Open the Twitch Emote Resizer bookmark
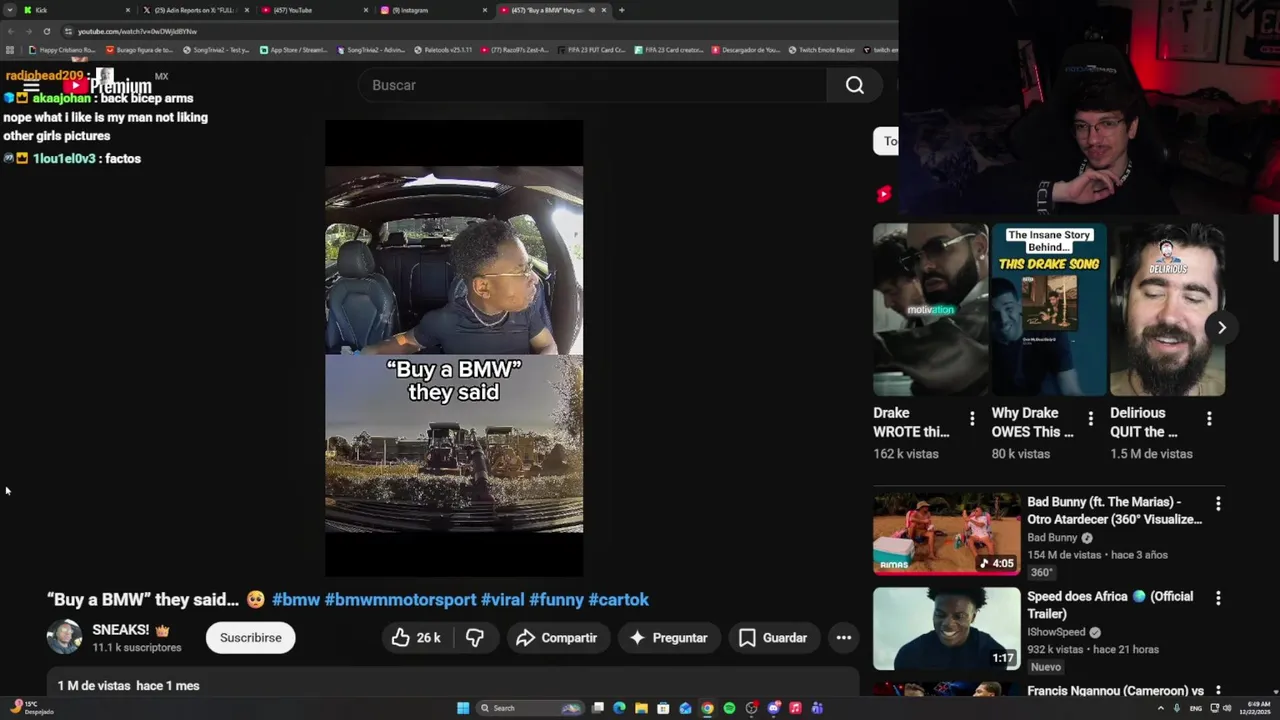The image size is (1280, 720). tap(822, 50)
